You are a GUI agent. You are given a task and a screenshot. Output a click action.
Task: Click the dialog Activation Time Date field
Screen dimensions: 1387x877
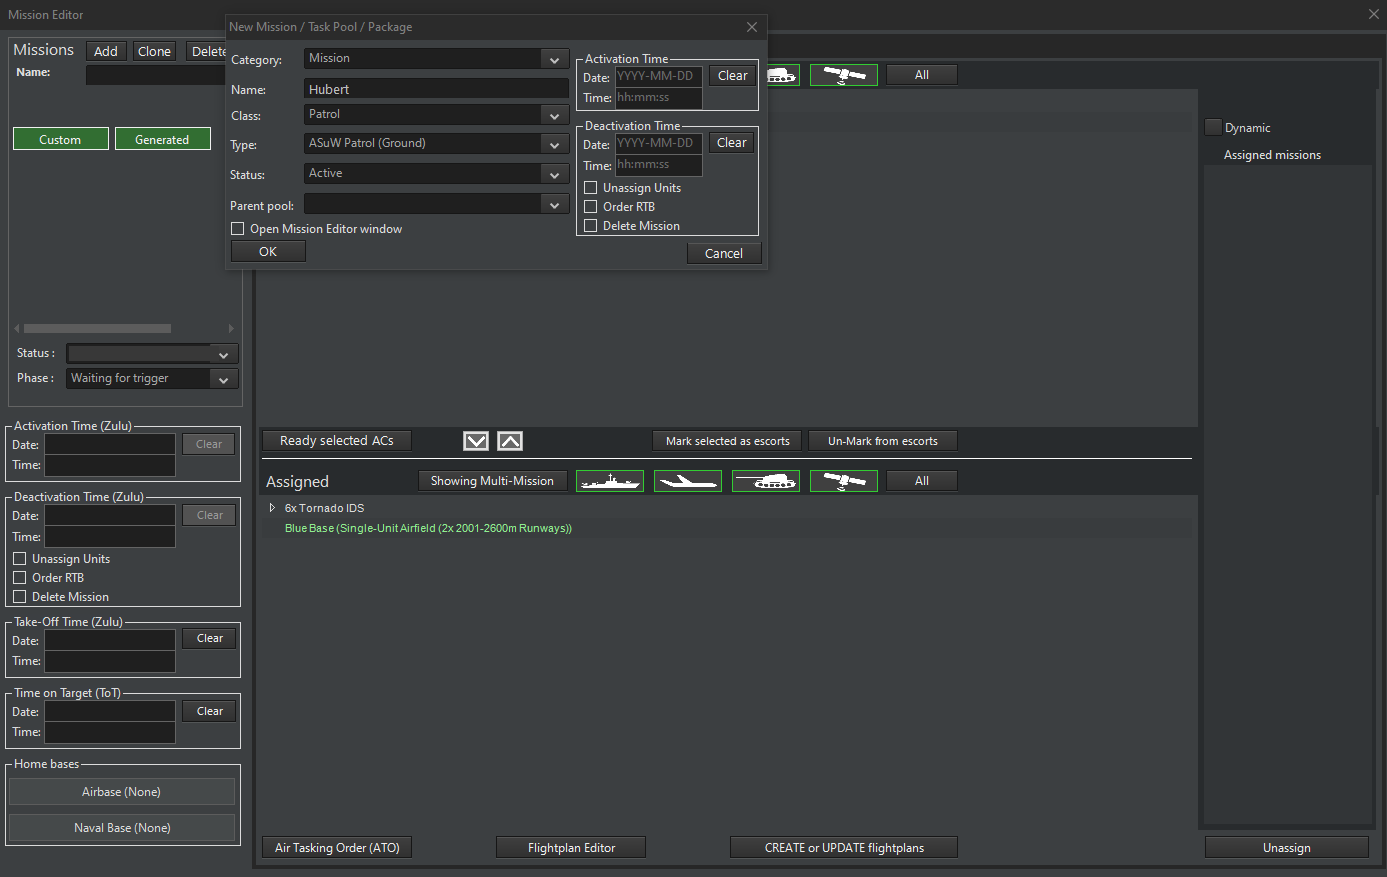coord(658,76)
